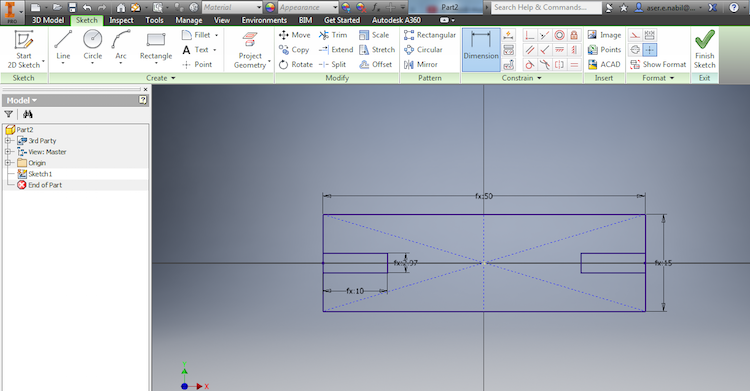Apply the Concentric constraint
This screenshot has width=750, height=391.
pyautogui.click(x=559, y=35)
